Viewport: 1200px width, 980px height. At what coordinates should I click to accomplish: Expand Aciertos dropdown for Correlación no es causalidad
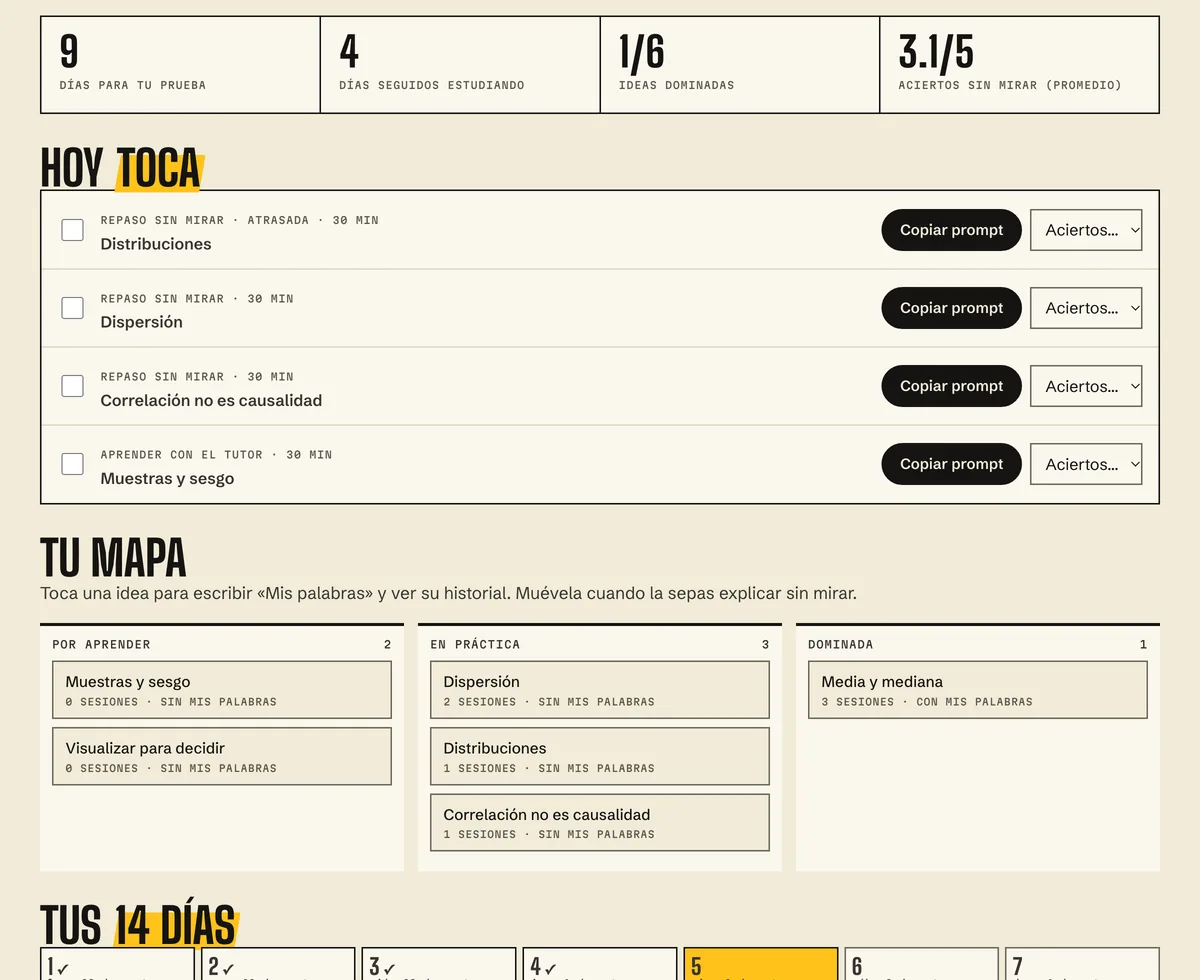click(1086, 386)
